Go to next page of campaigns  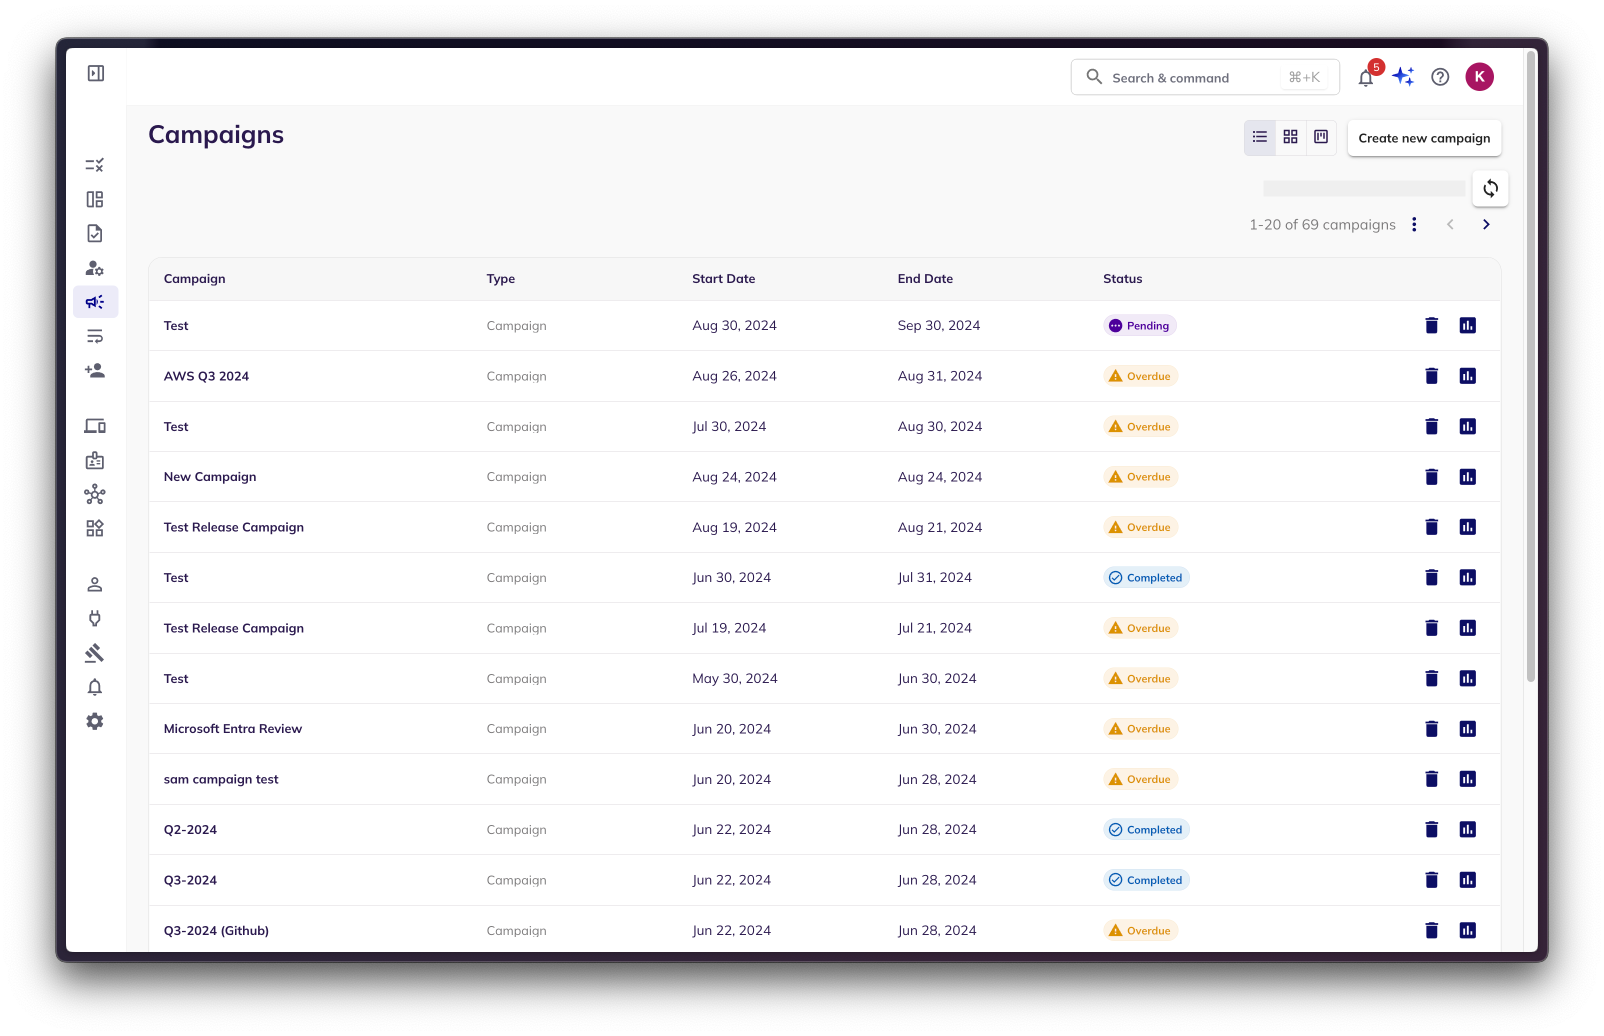[x=1486, y=225]
